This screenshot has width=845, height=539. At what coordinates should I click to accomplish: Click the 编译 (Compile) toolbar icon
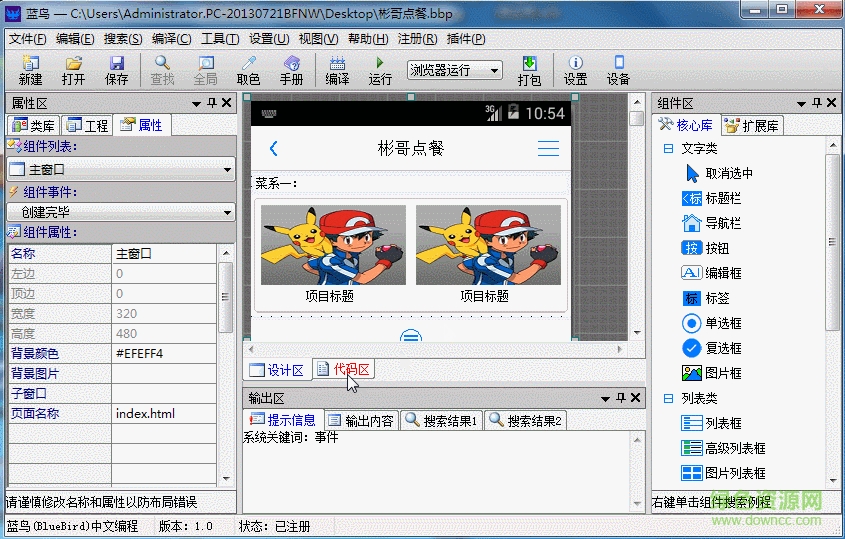pos(337,70)
